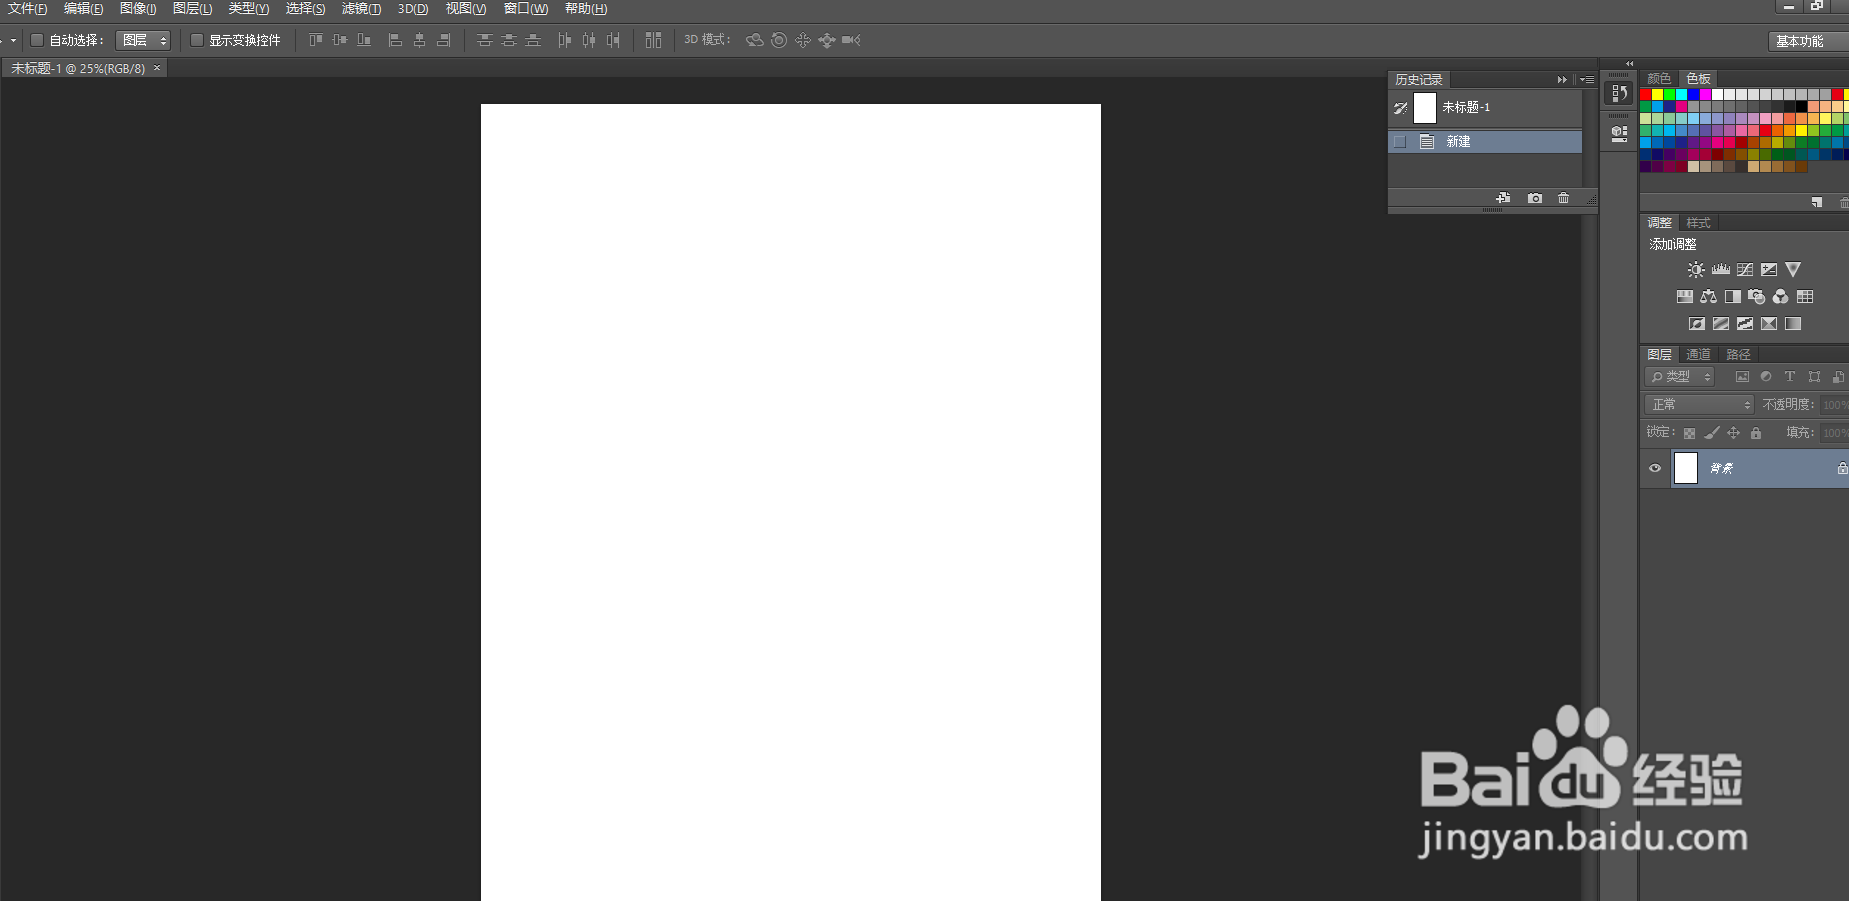The image size is (1849, 901).
Task: Switch to 路径 tab
Action: [1738, 355]
